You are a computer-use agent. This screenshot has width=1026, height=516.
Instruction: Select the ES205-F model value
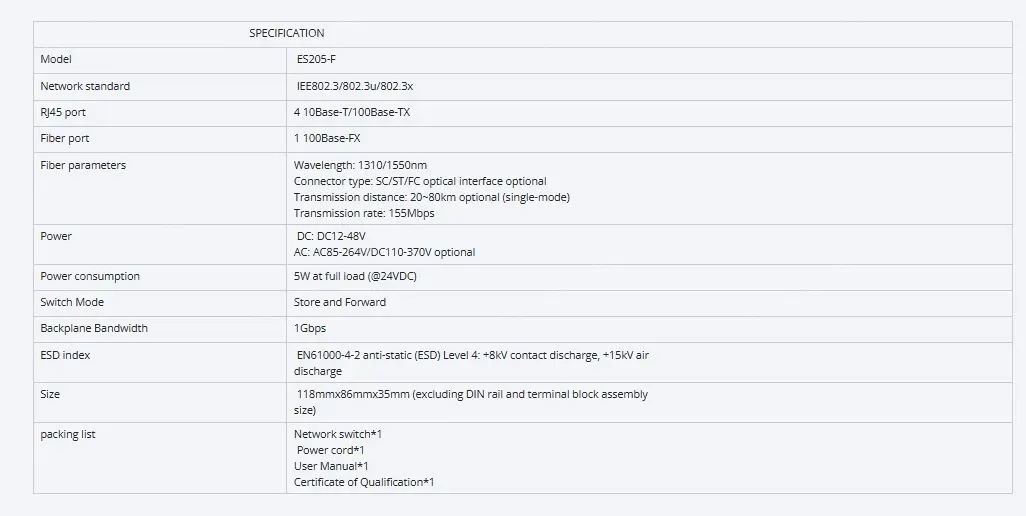click(x=316, y=60)
